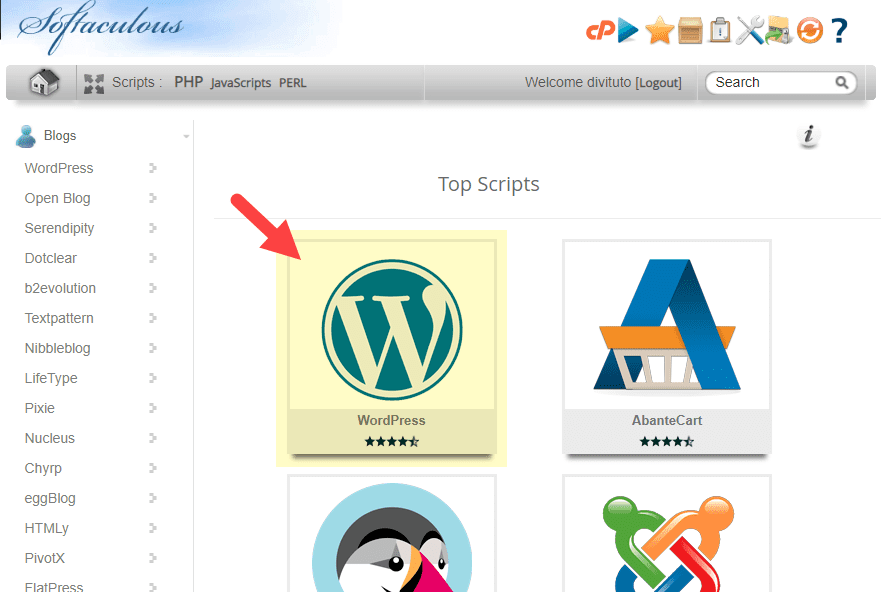Open the installations box icon

point(690,30)
